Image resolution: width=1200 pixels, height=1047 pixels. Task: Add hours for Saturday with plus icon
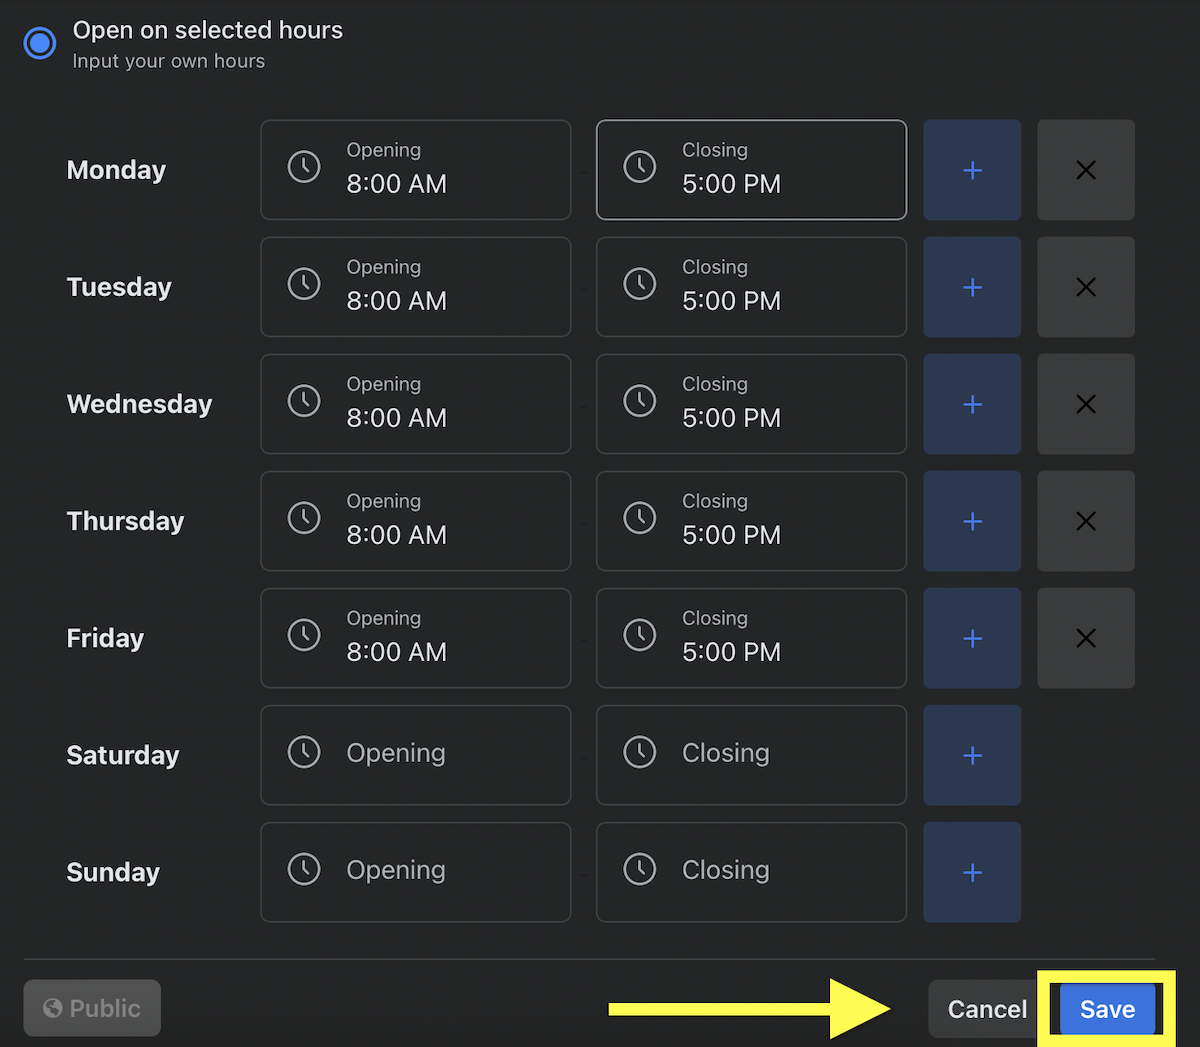coord(972,755)
